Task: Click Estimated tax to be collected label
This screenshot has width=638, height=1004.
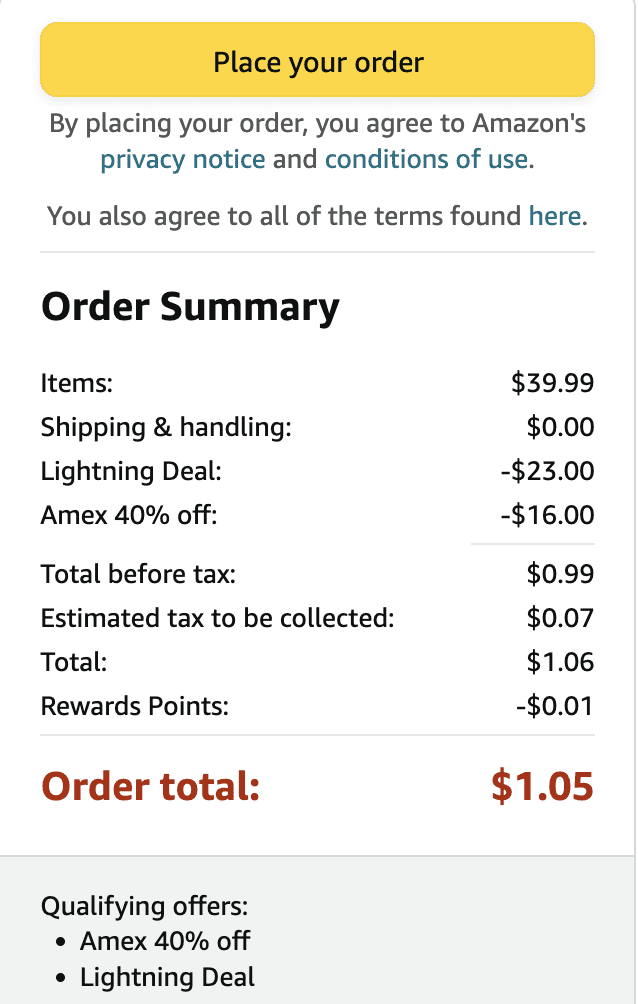Action: [217, 618]
